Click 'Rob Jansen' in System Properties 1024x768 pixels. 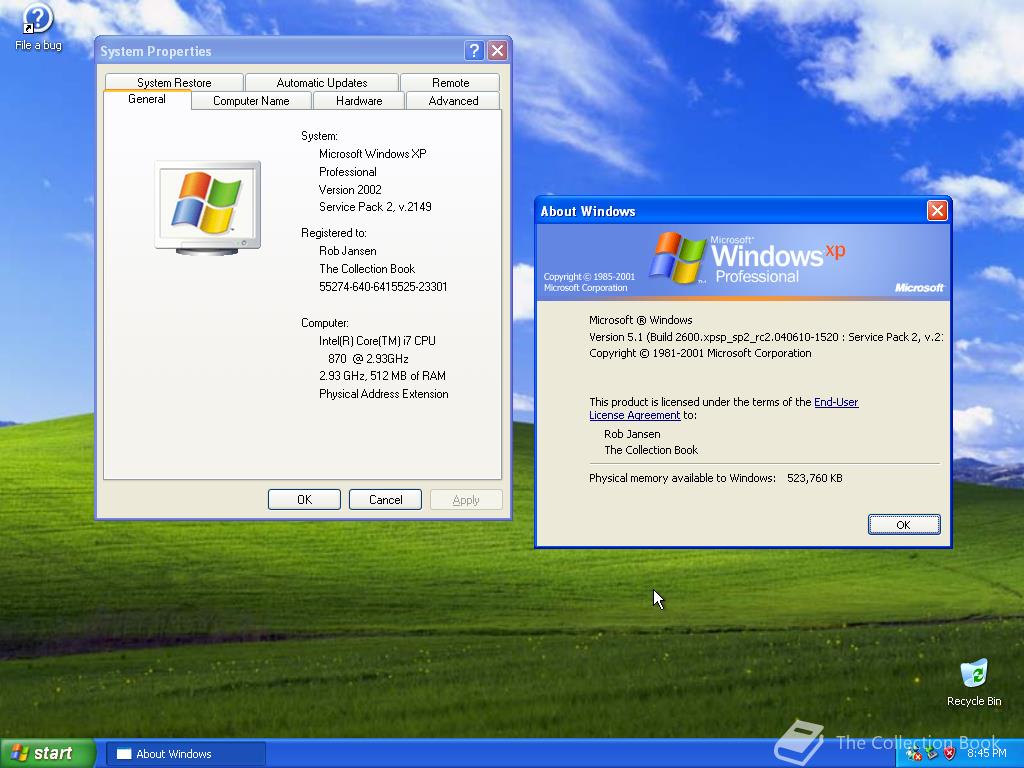[x=347, y=251]
